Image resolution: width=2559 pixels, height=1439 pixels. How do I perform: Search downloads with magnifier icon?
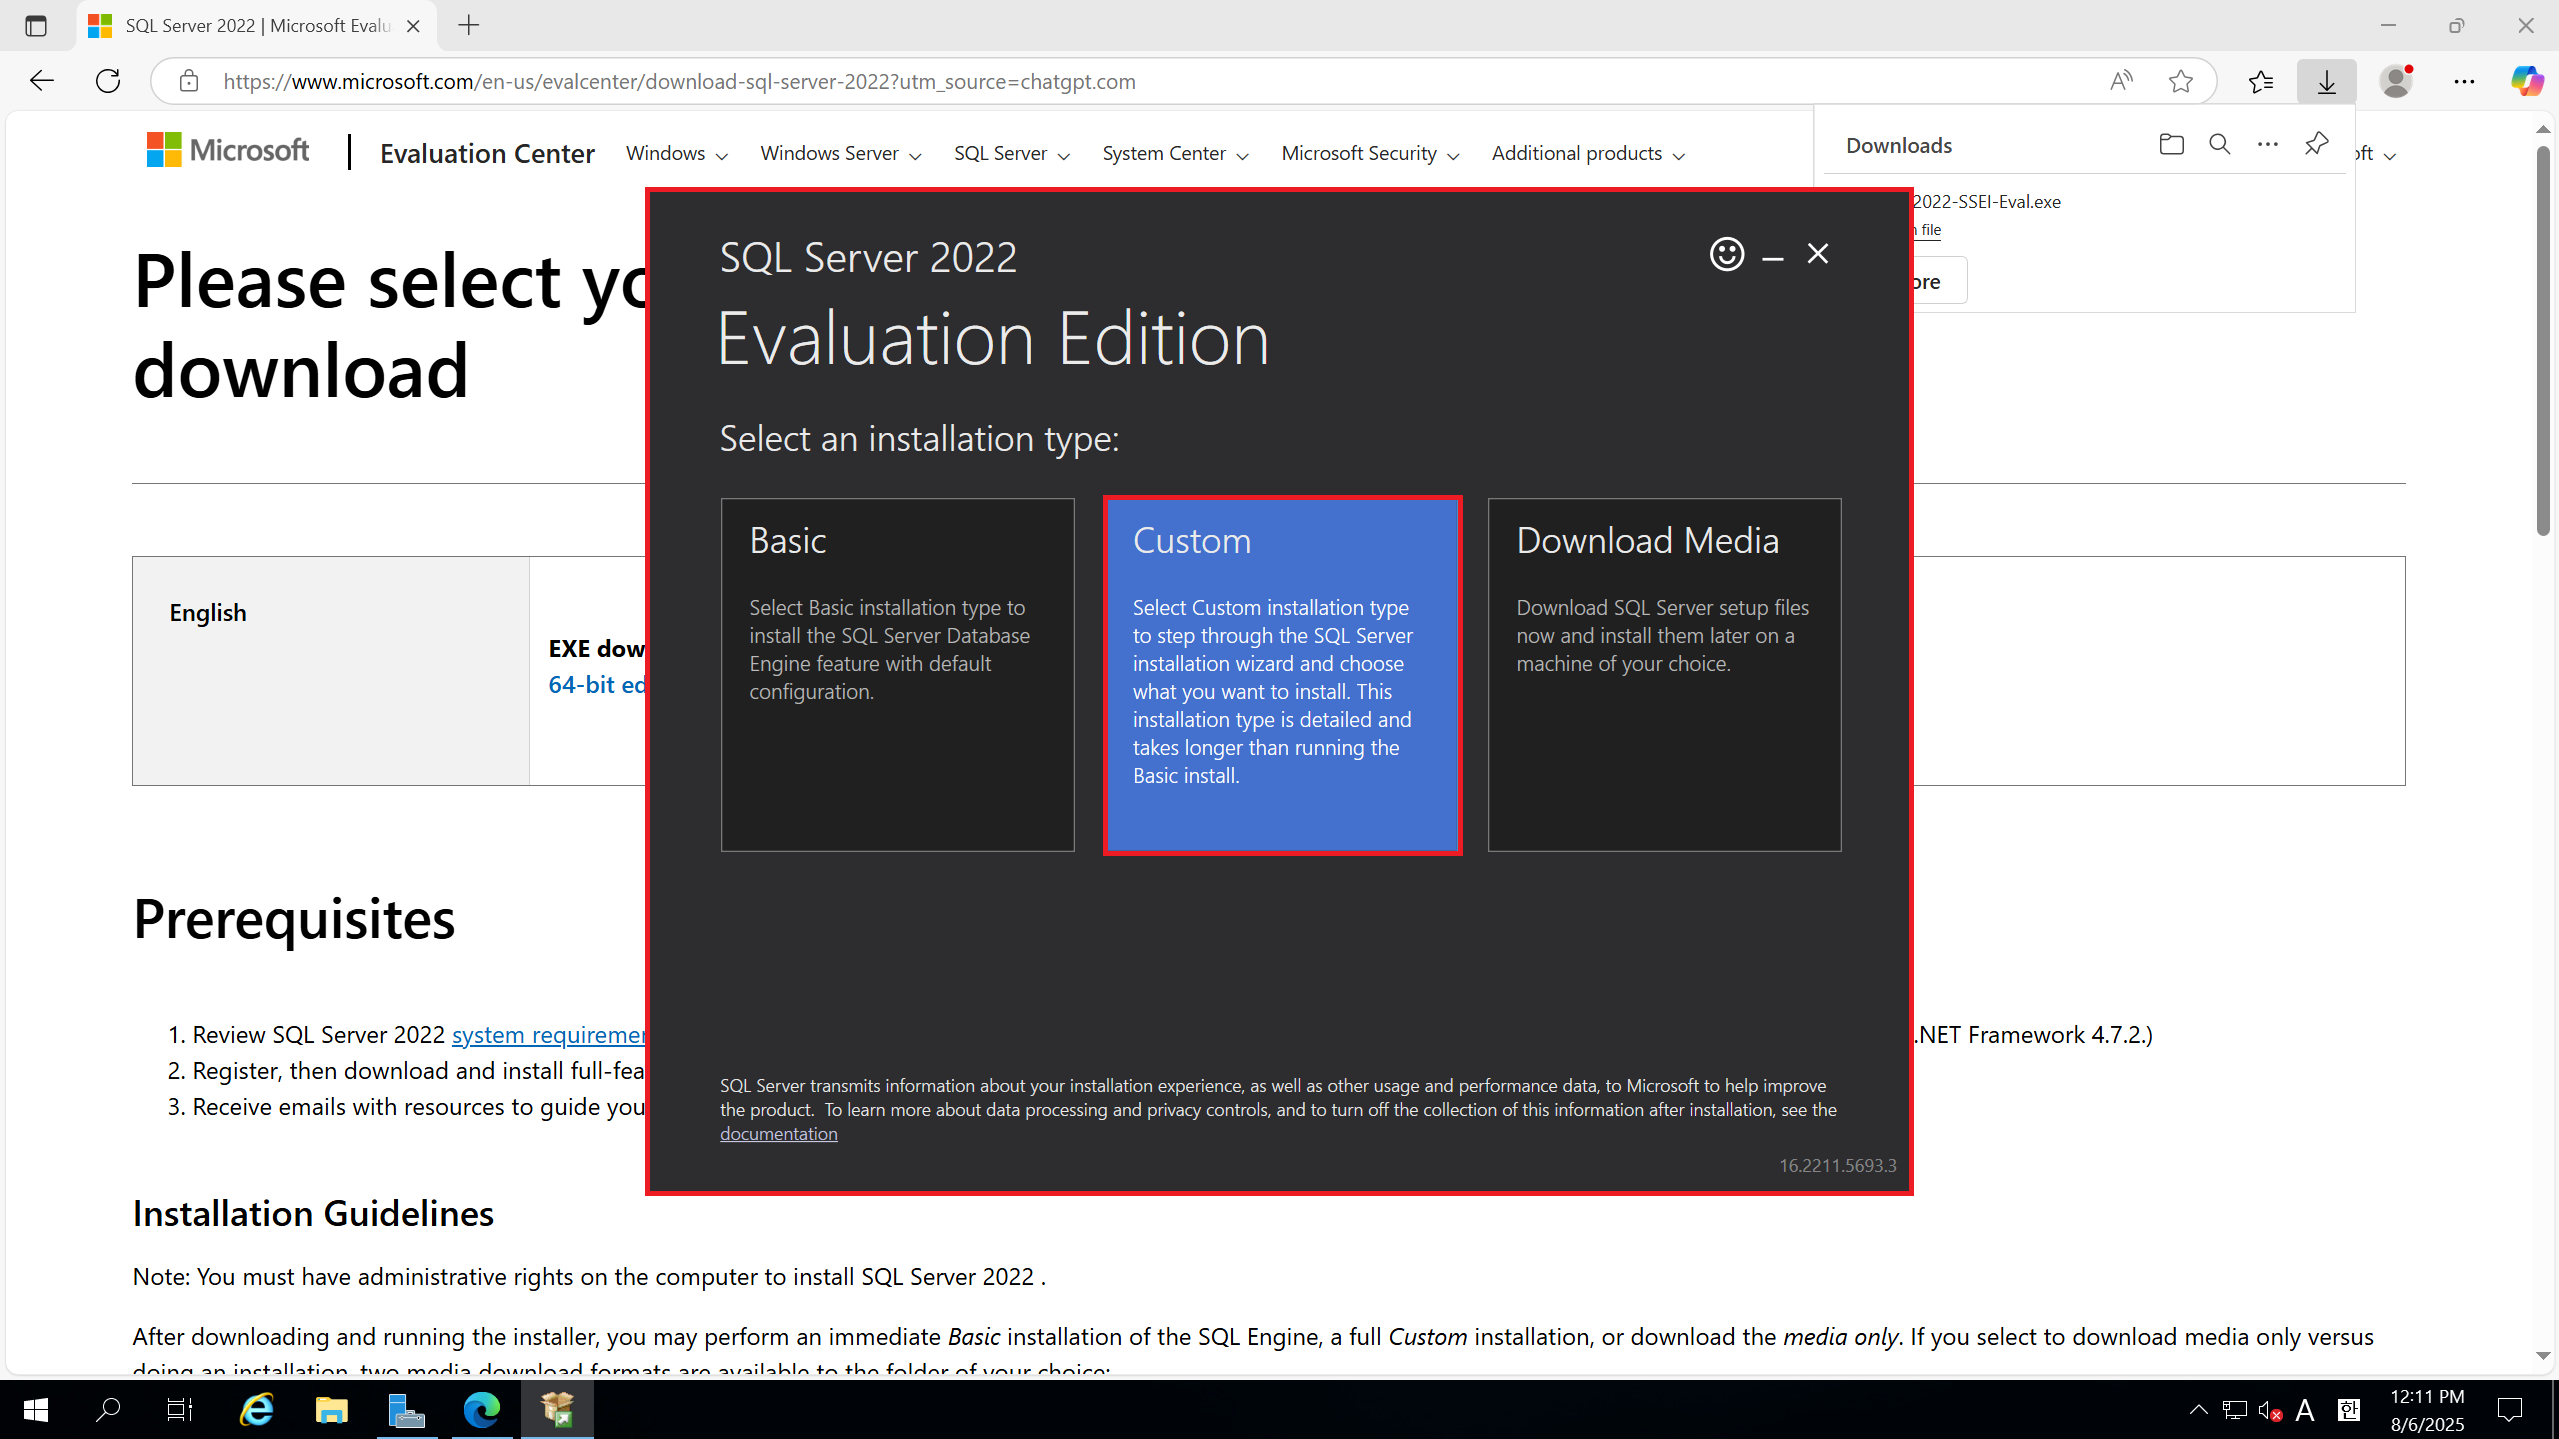tap(2219, 144)
